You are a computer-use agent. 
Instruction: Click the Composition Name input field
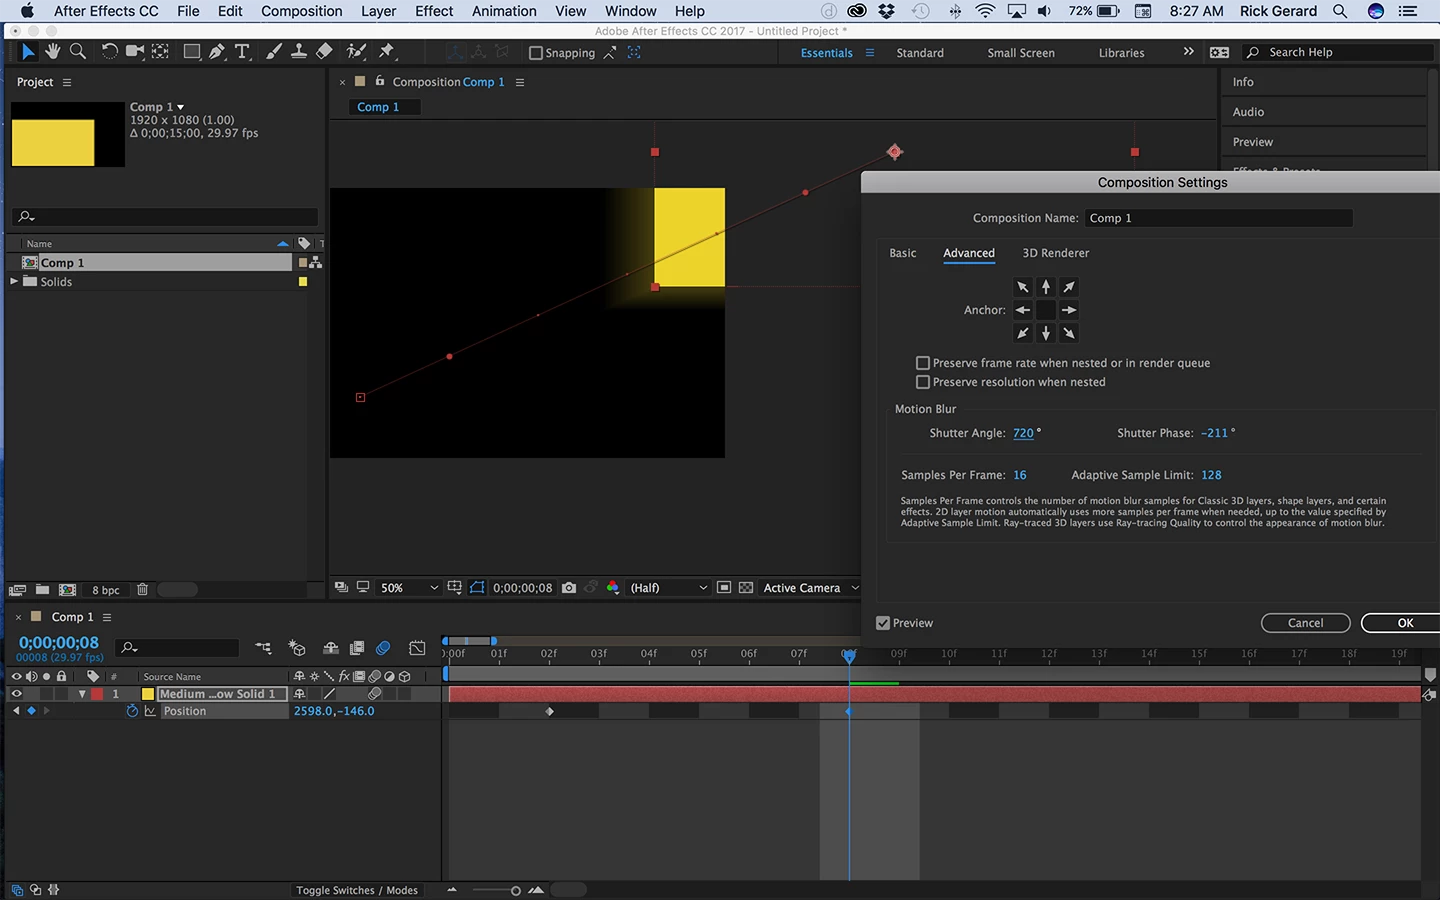coord(1218,218)
